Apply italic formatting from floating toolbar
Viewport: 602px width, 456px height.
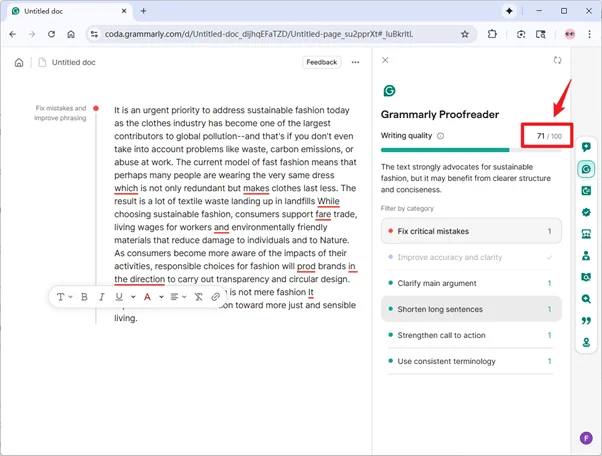101,297
